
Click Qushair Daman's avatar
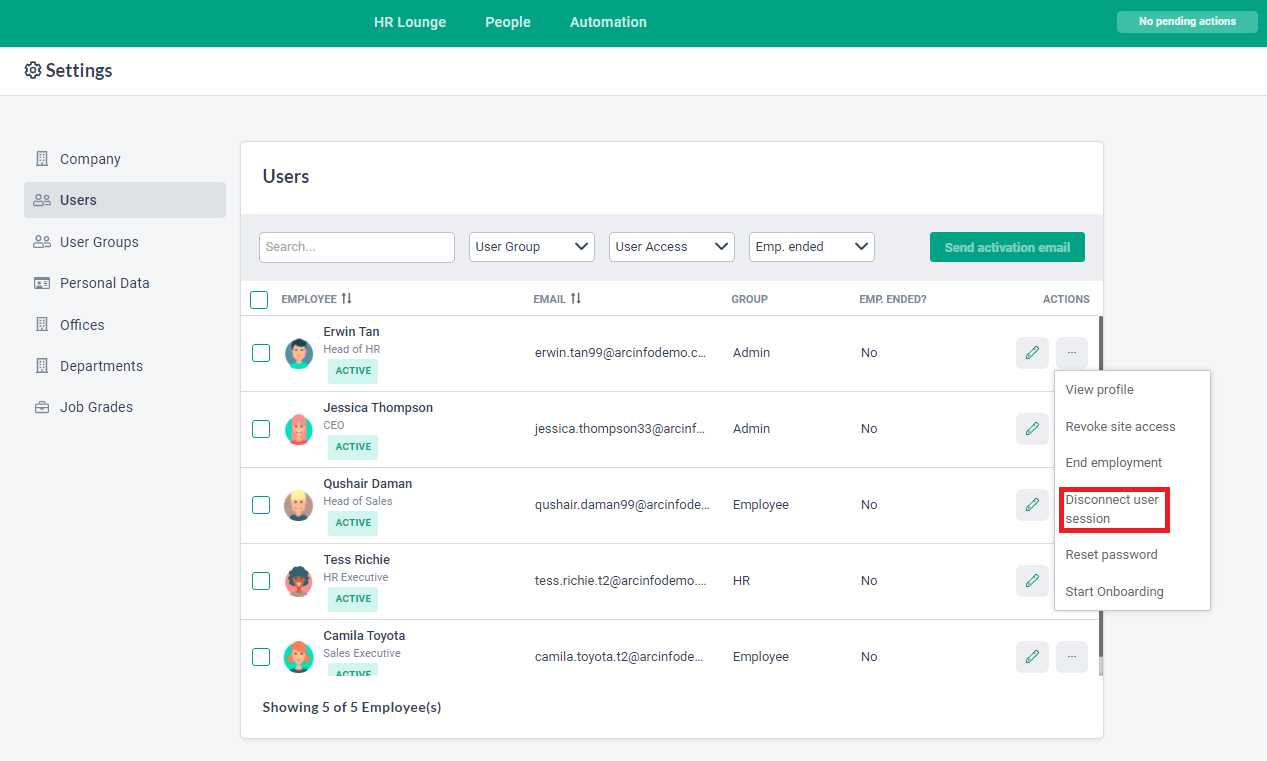(x=298, y=506)
